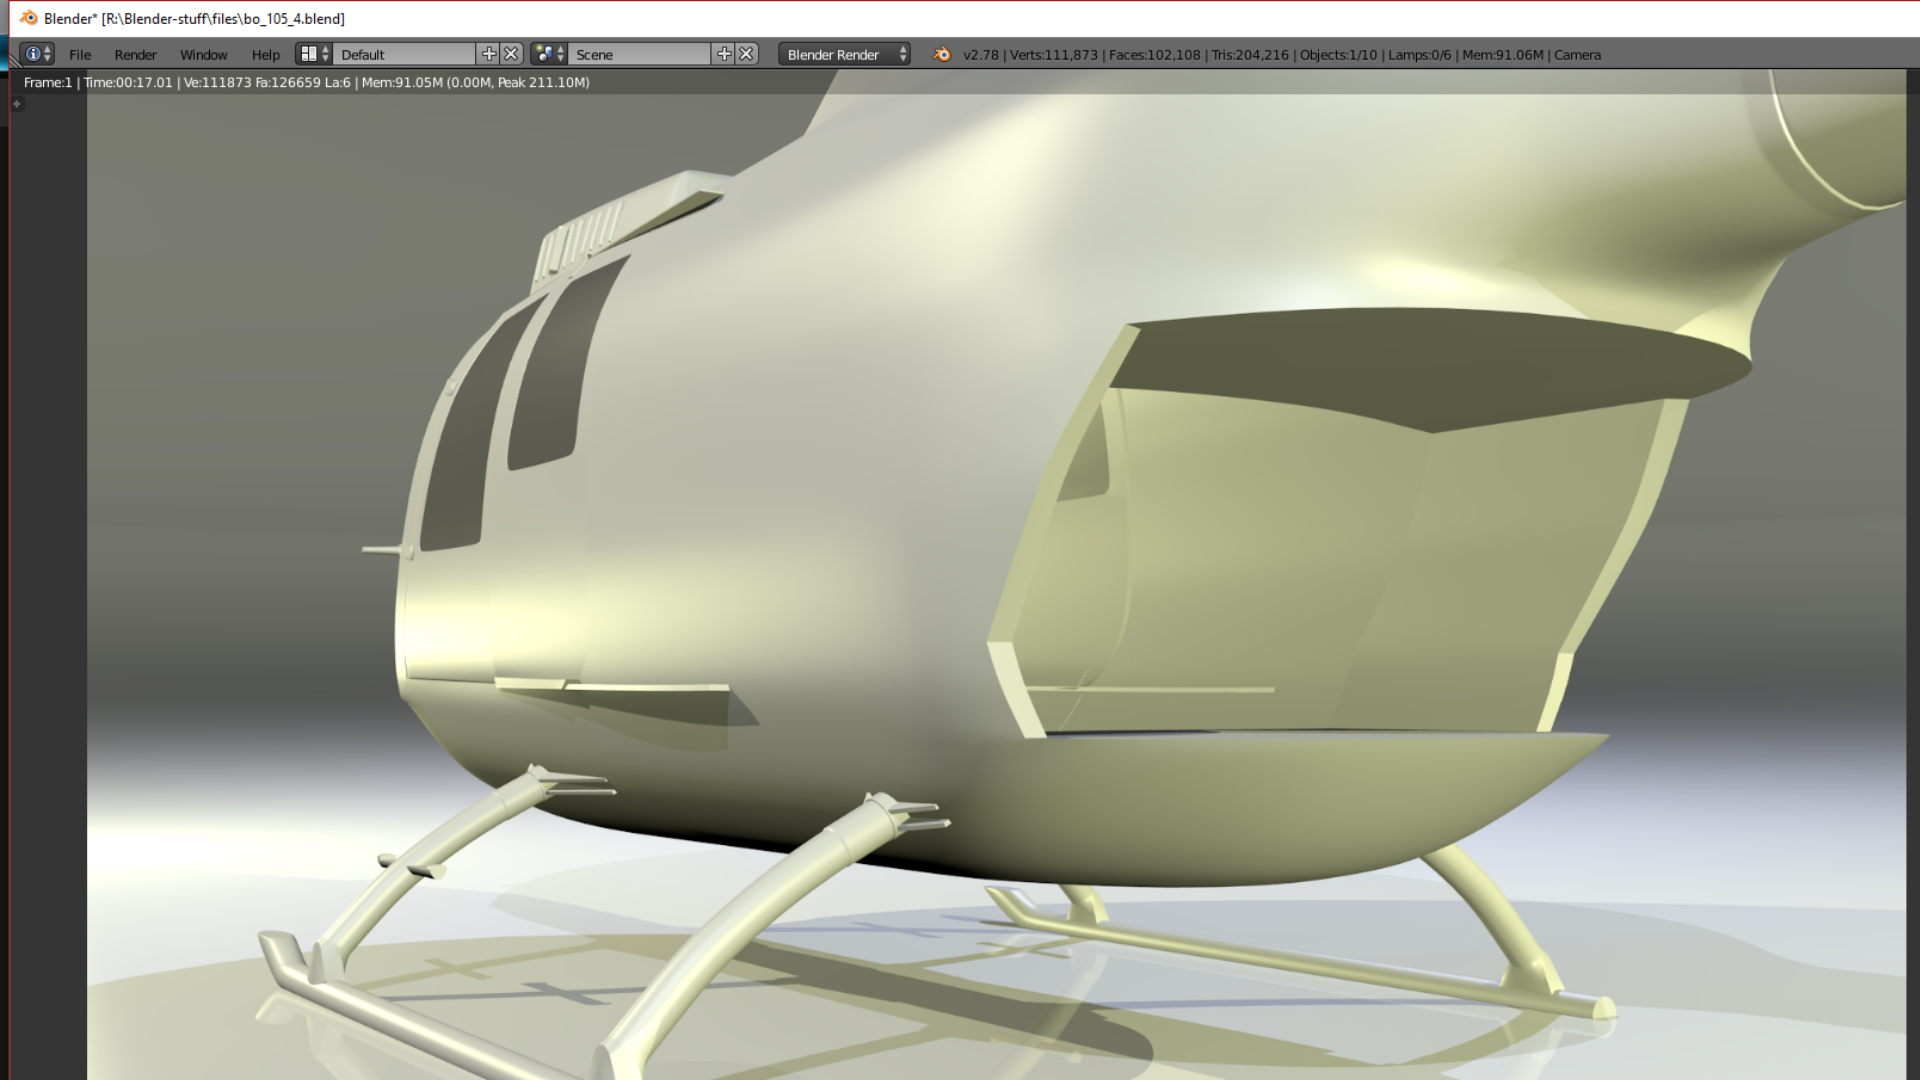
Task: Open the Help menu
Action: pos(265,54)
